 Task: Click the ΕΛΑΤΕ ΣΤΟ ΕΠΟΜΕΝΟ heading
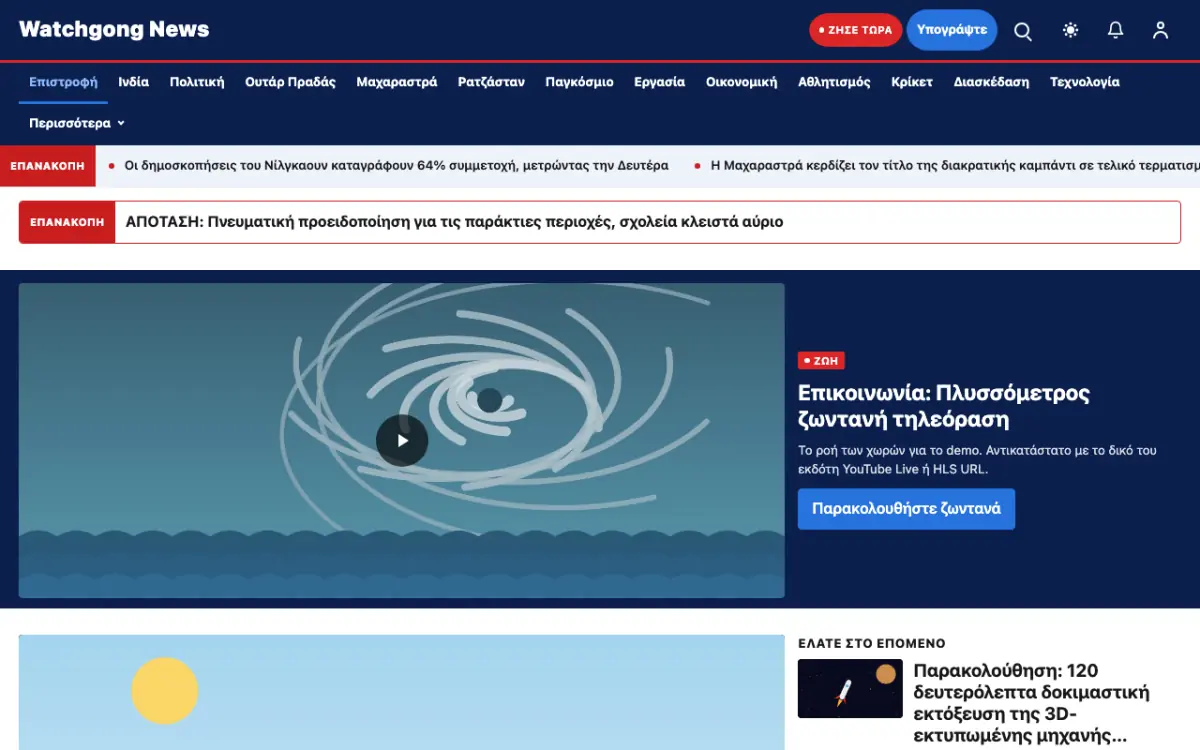pos(872,643)
